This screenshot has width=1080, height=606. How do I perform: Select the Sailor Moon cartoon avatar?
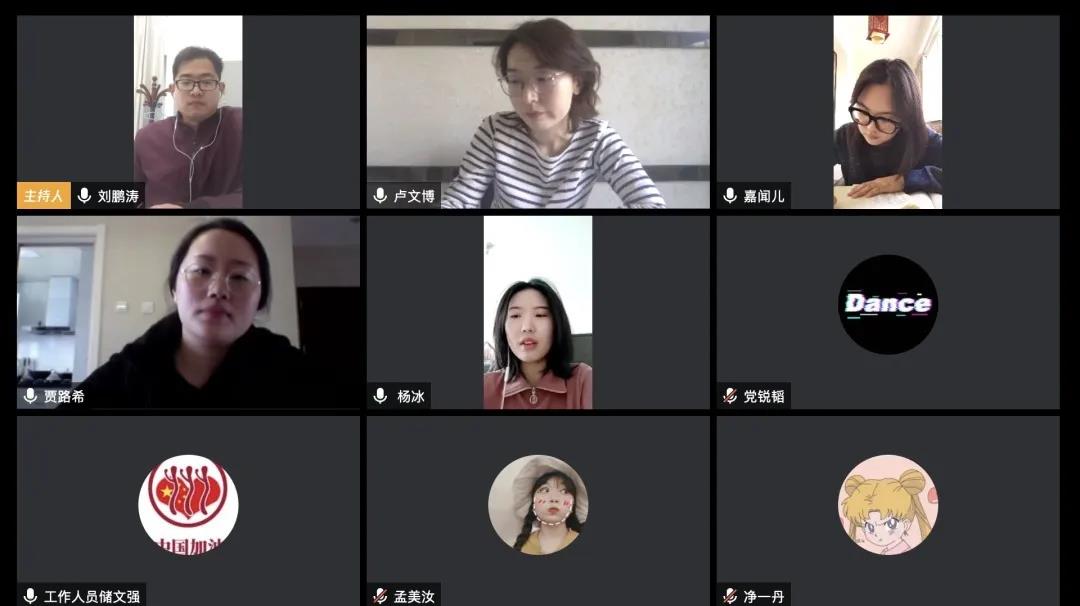888,505
